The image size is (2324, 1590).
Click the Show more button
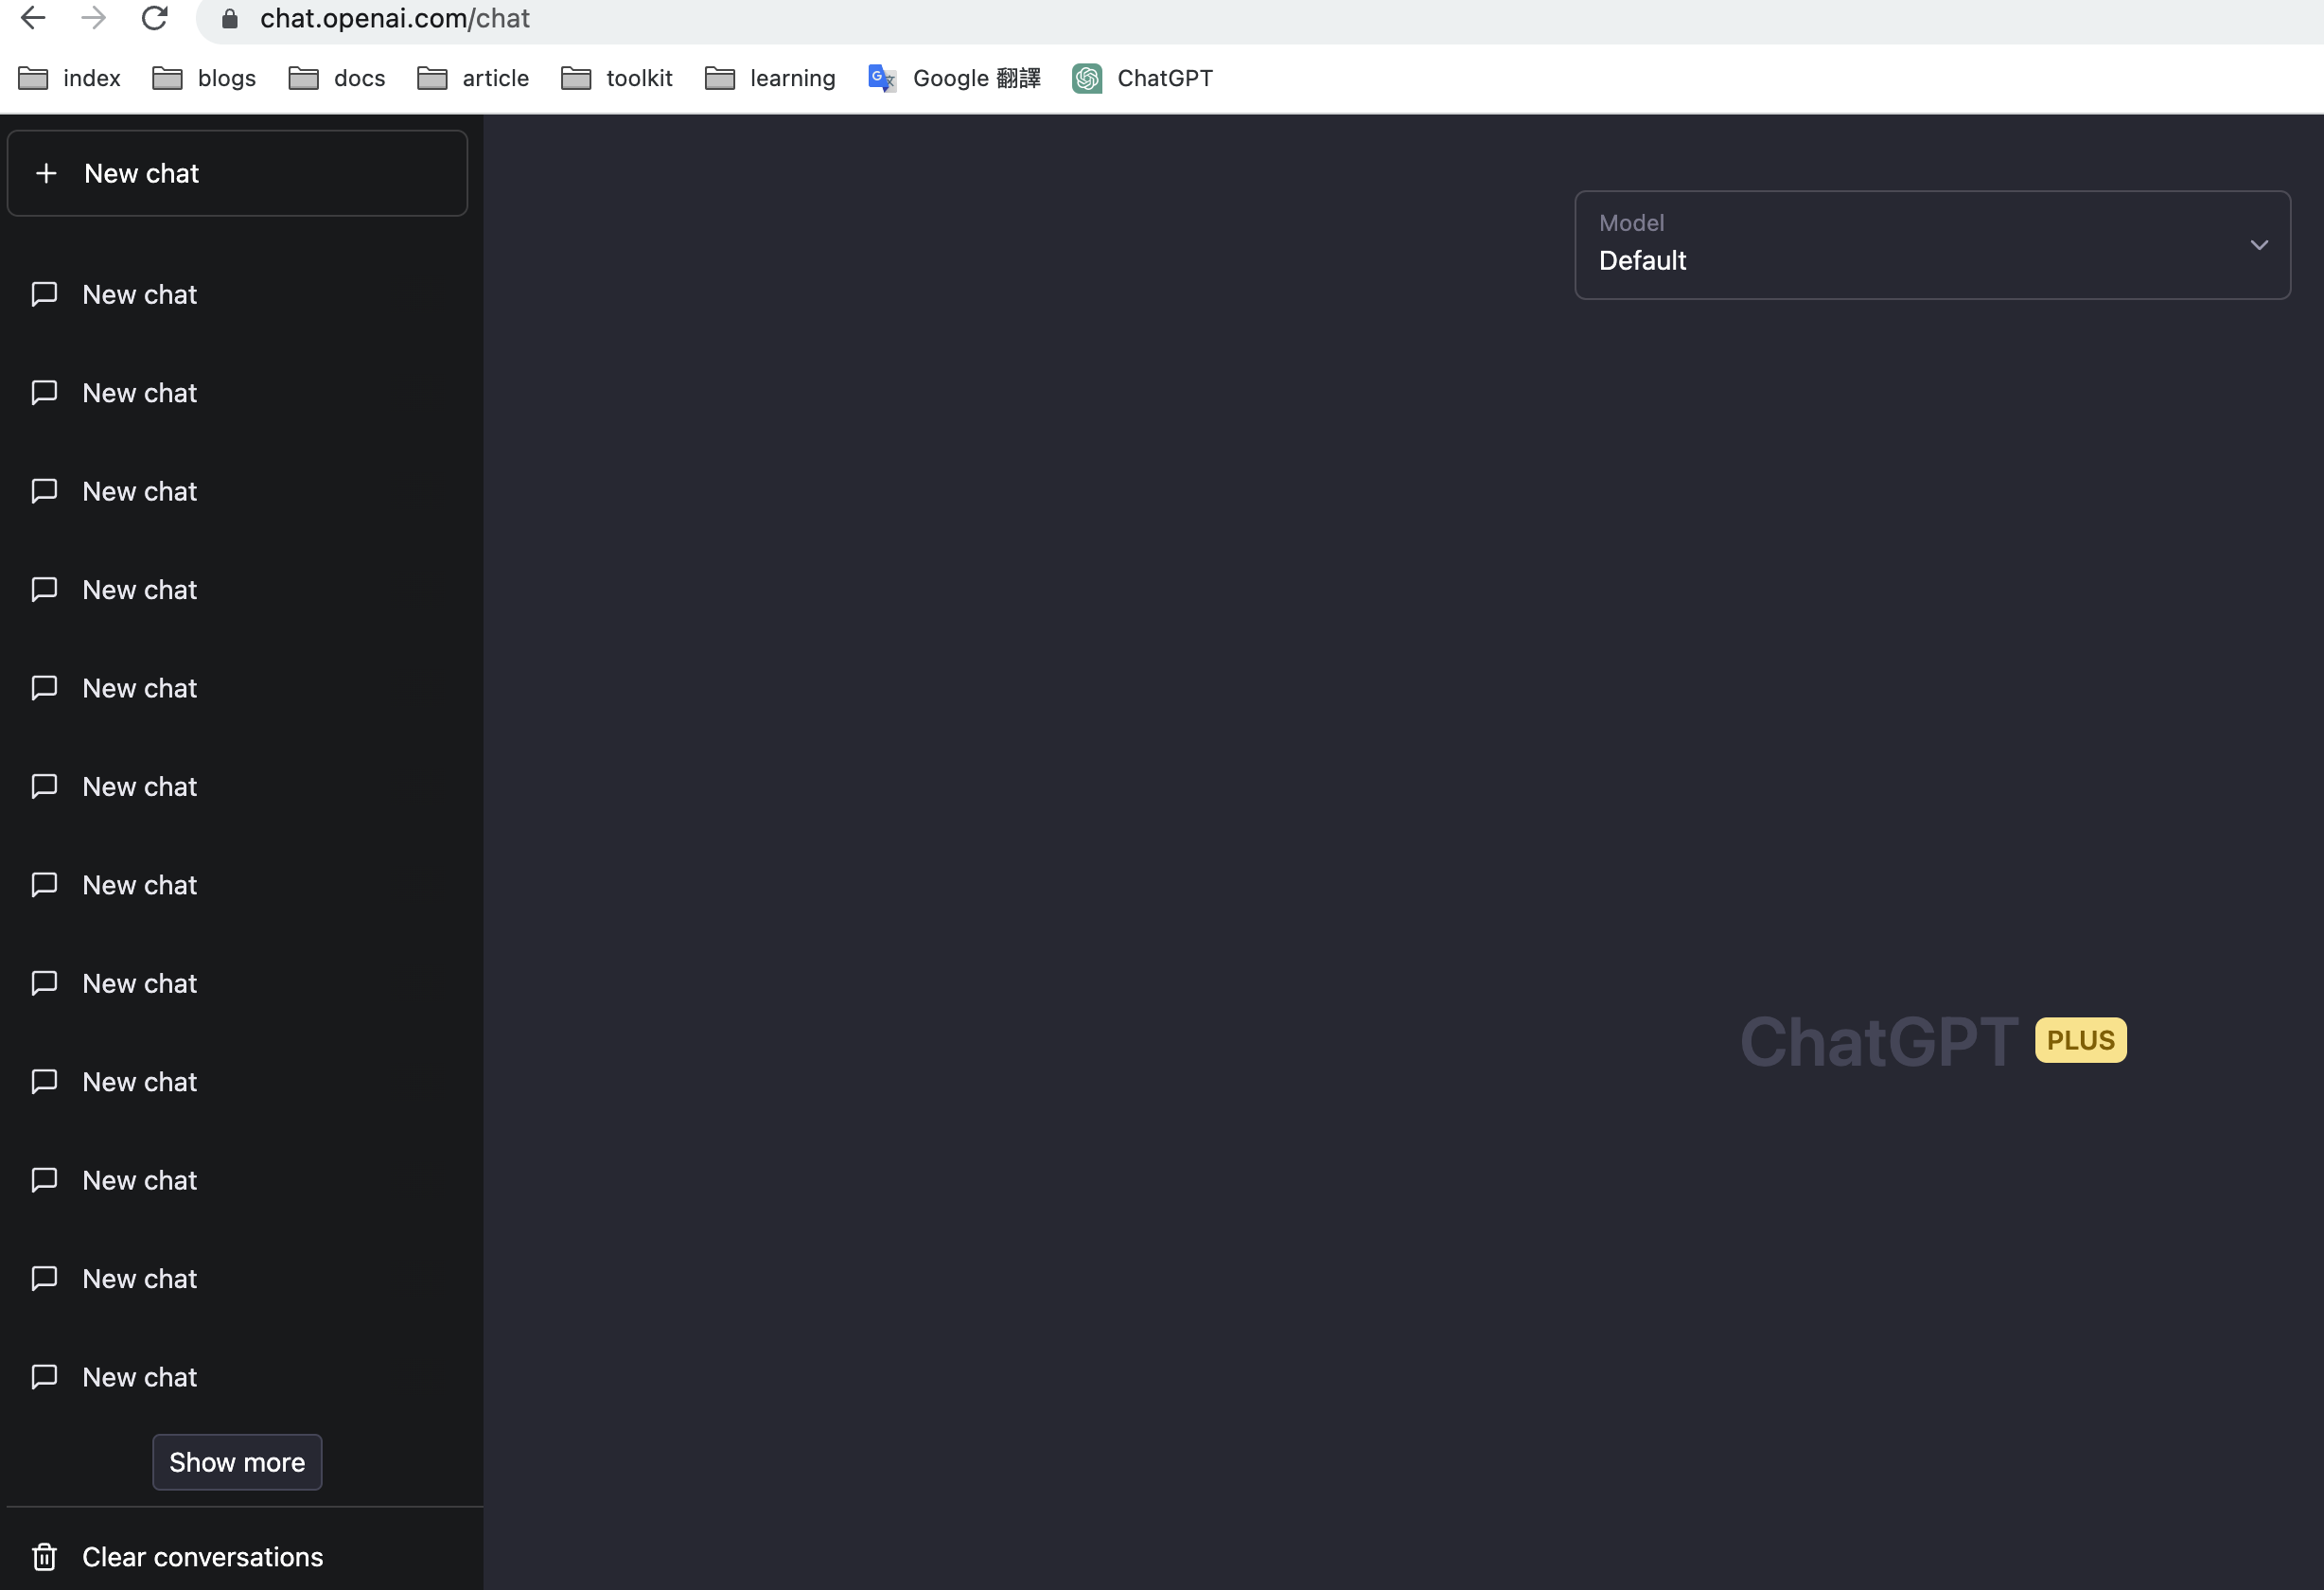tap(236, 1461)
